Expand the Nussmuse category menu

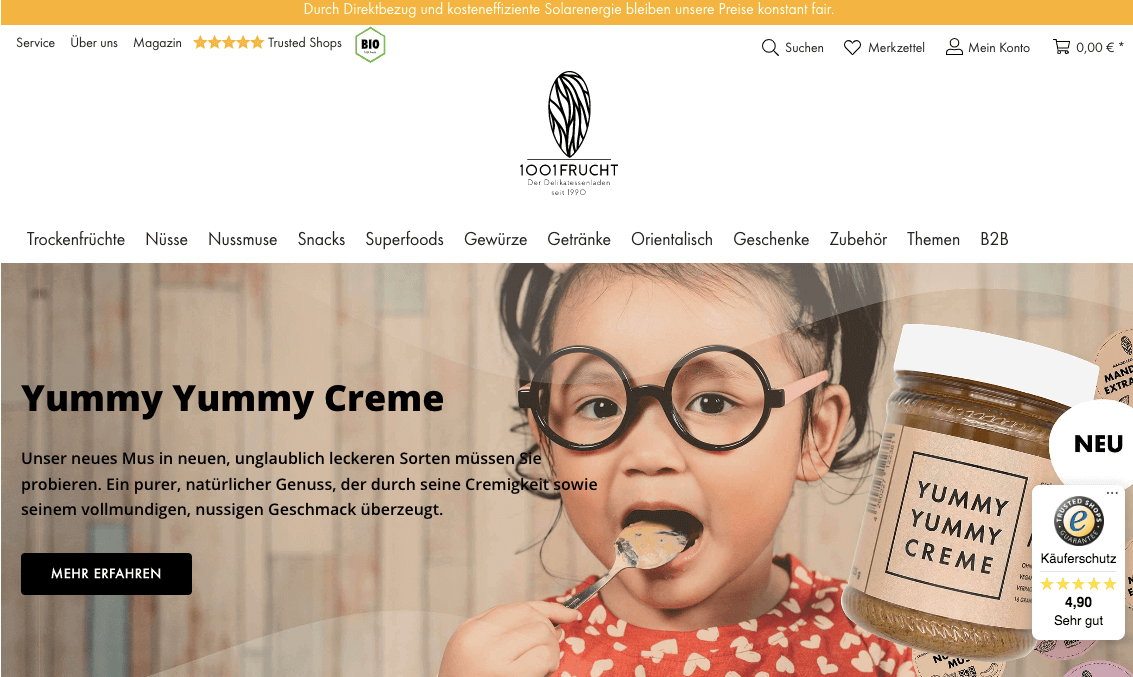tap(243, 239)
